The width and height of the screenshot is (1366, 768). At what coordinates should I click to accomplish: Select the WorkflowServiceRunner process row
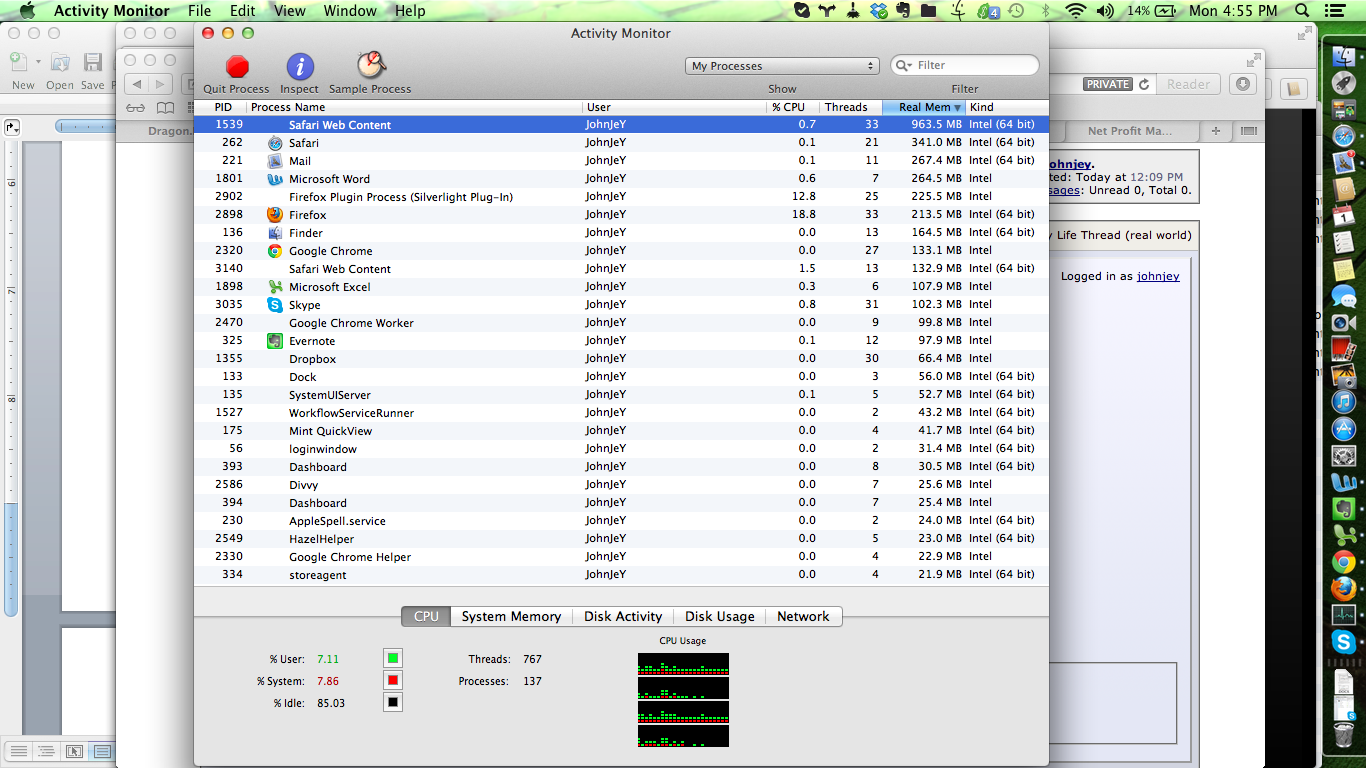click(621, 413)
